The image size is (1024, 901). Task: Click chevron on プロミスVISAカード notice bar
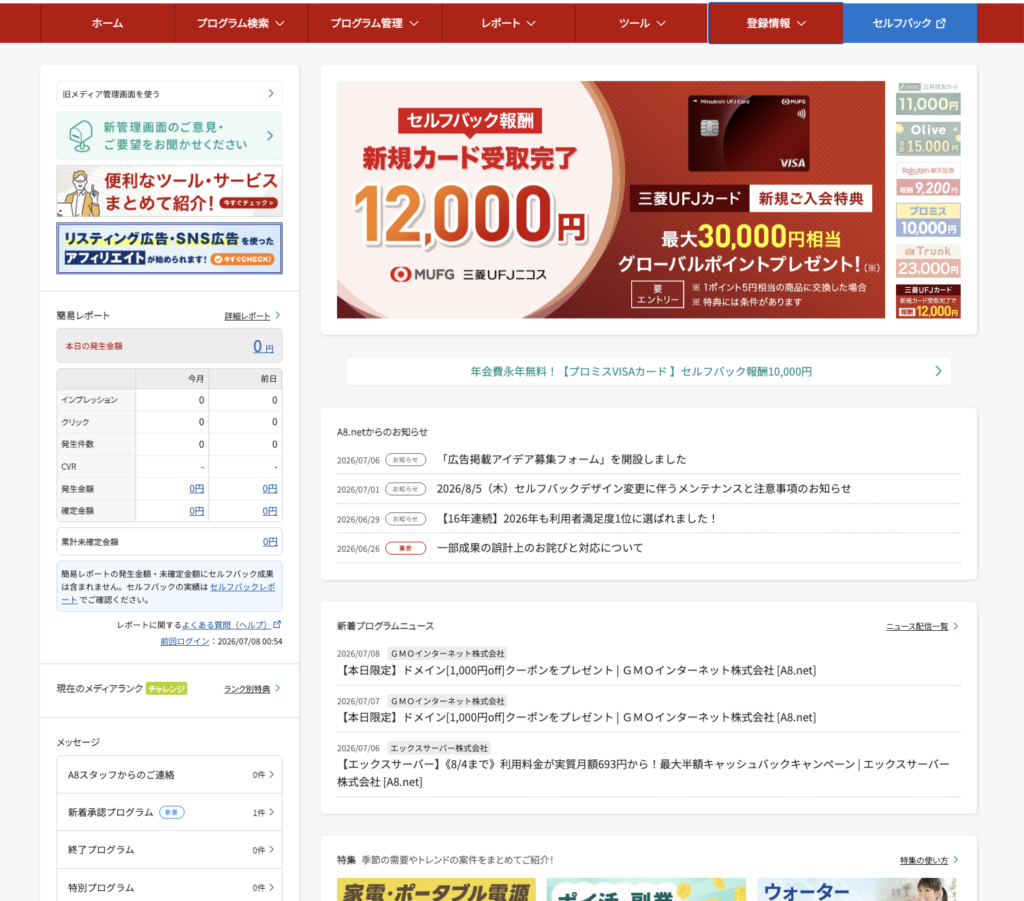[938, 371]
